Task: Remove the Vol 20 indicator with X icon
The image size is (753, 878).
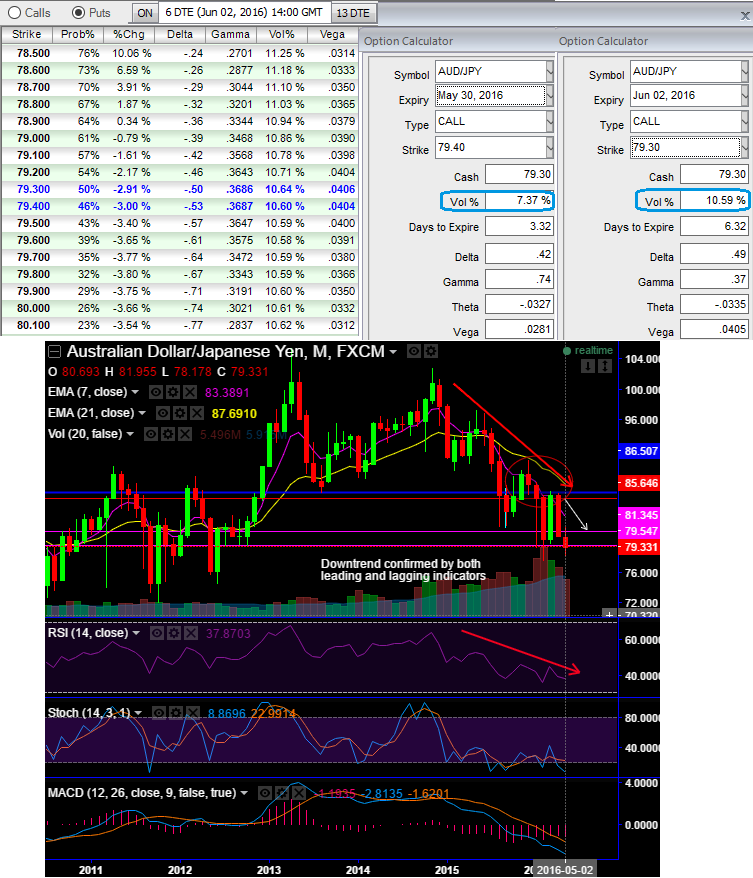Action: [185, 434]
